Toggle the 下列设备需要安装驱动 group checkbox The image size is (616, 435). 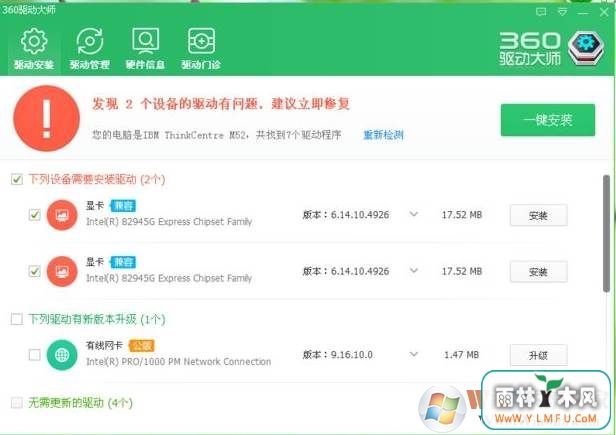pyautogui.click(x=16, y=180)
